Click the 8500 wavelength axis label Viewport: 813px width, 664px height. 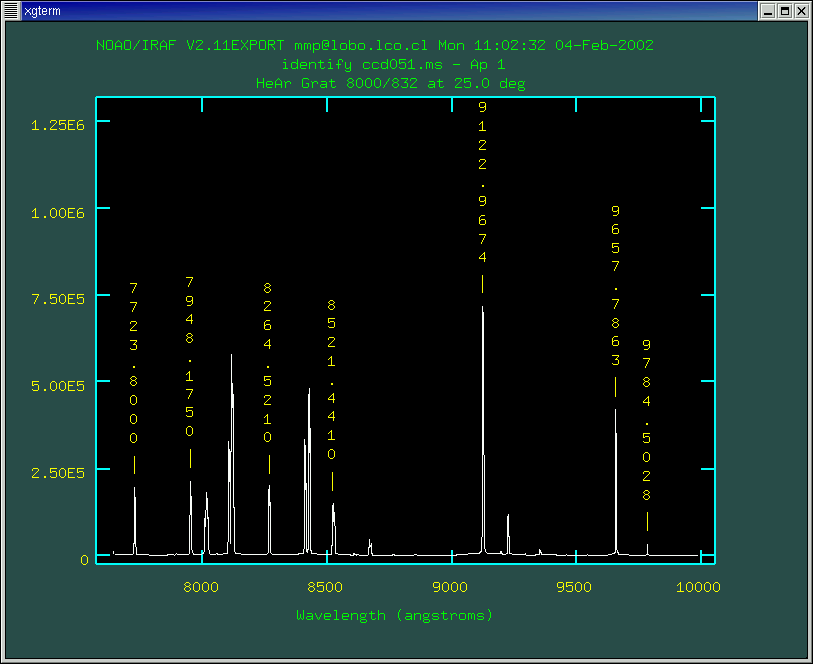point(325,587)
